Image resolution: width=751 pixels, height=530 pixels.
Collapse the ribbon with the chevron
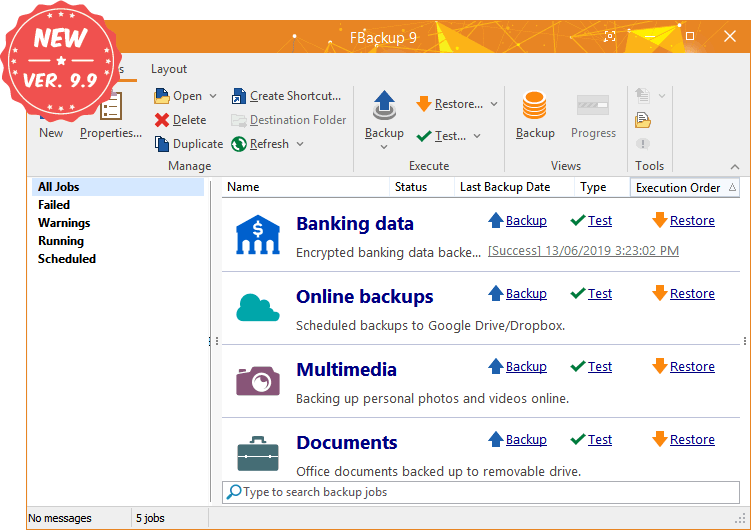(x=735, y=167)
